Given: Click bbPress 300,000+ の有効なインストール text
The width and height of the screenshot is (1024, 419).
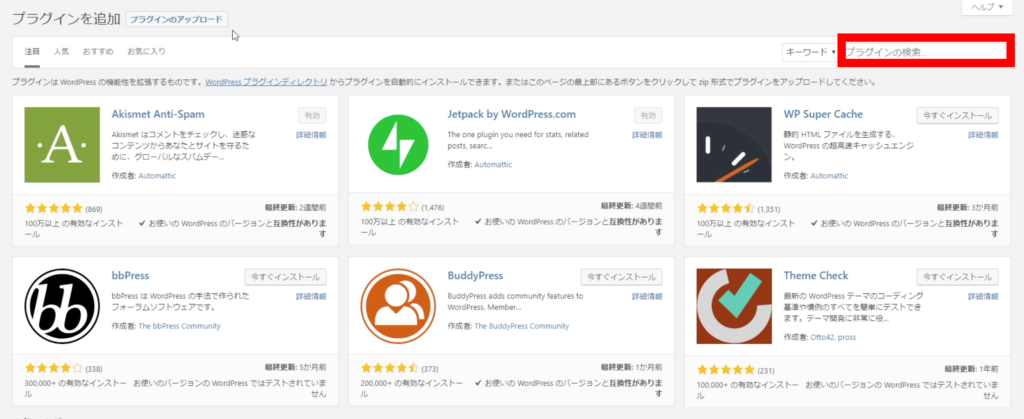Looking at the screenshot, I should [x=76, y=388].
